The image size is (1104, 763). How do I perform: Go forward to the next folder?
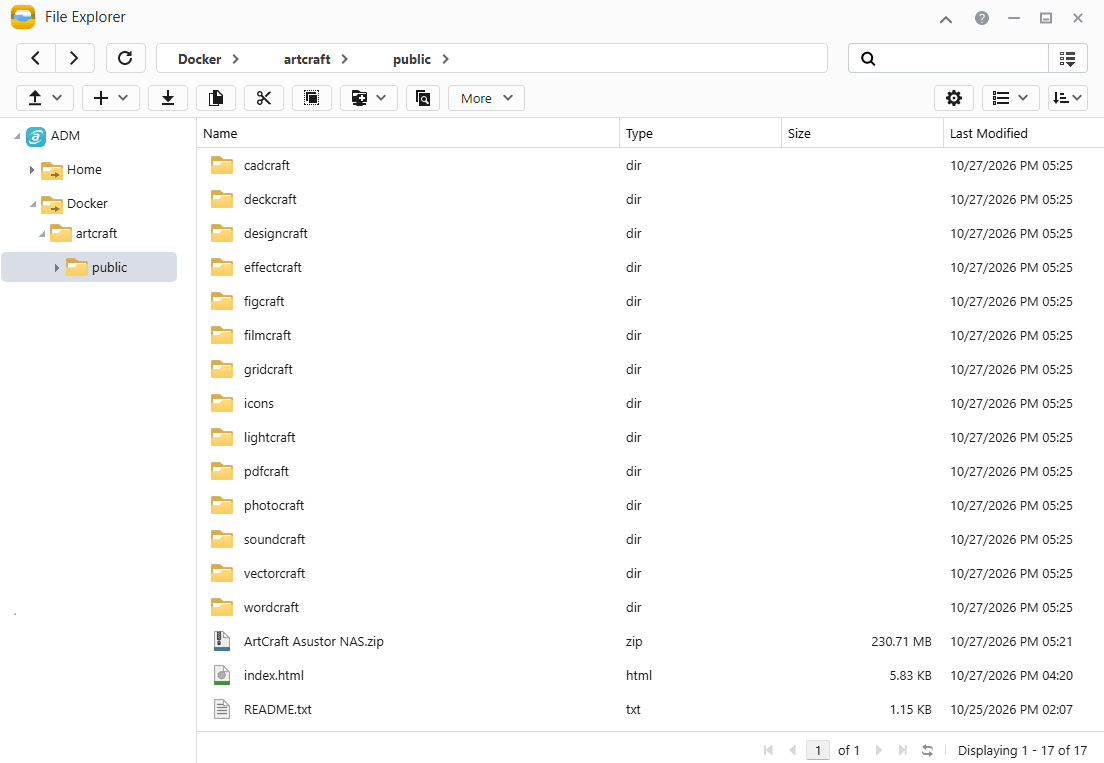click(75, 58)
